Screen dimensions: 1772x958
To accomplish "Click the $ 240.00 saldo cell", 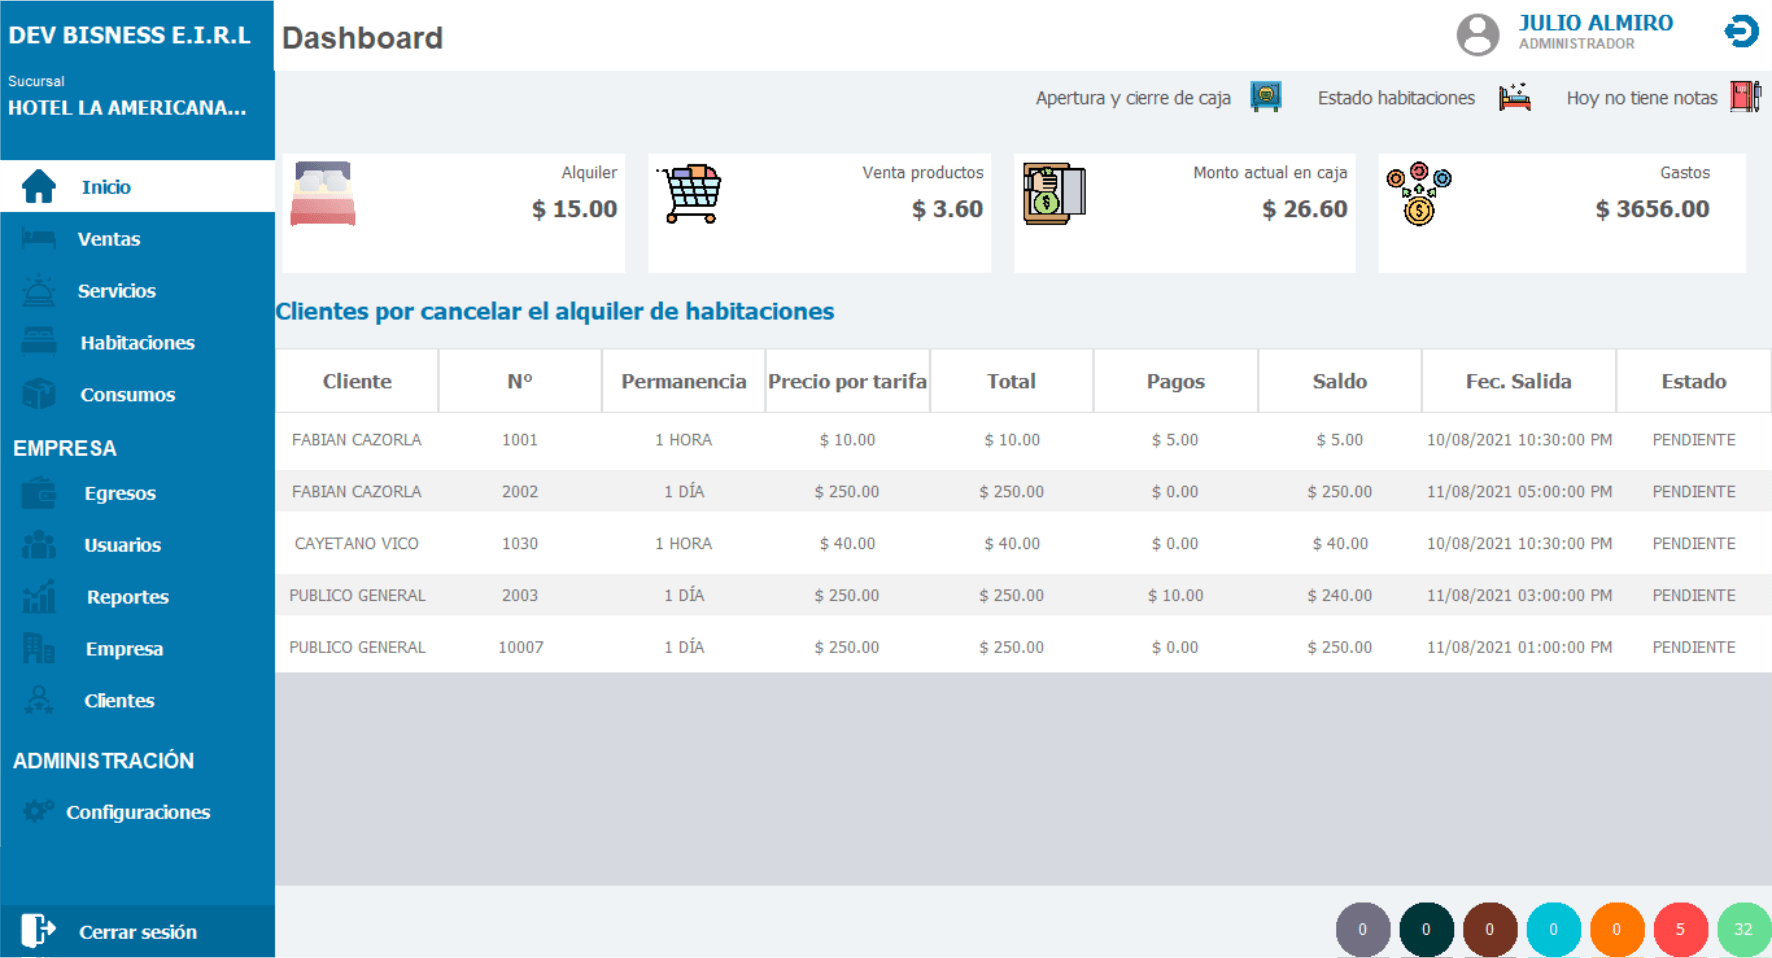I will click(1339, 595).
